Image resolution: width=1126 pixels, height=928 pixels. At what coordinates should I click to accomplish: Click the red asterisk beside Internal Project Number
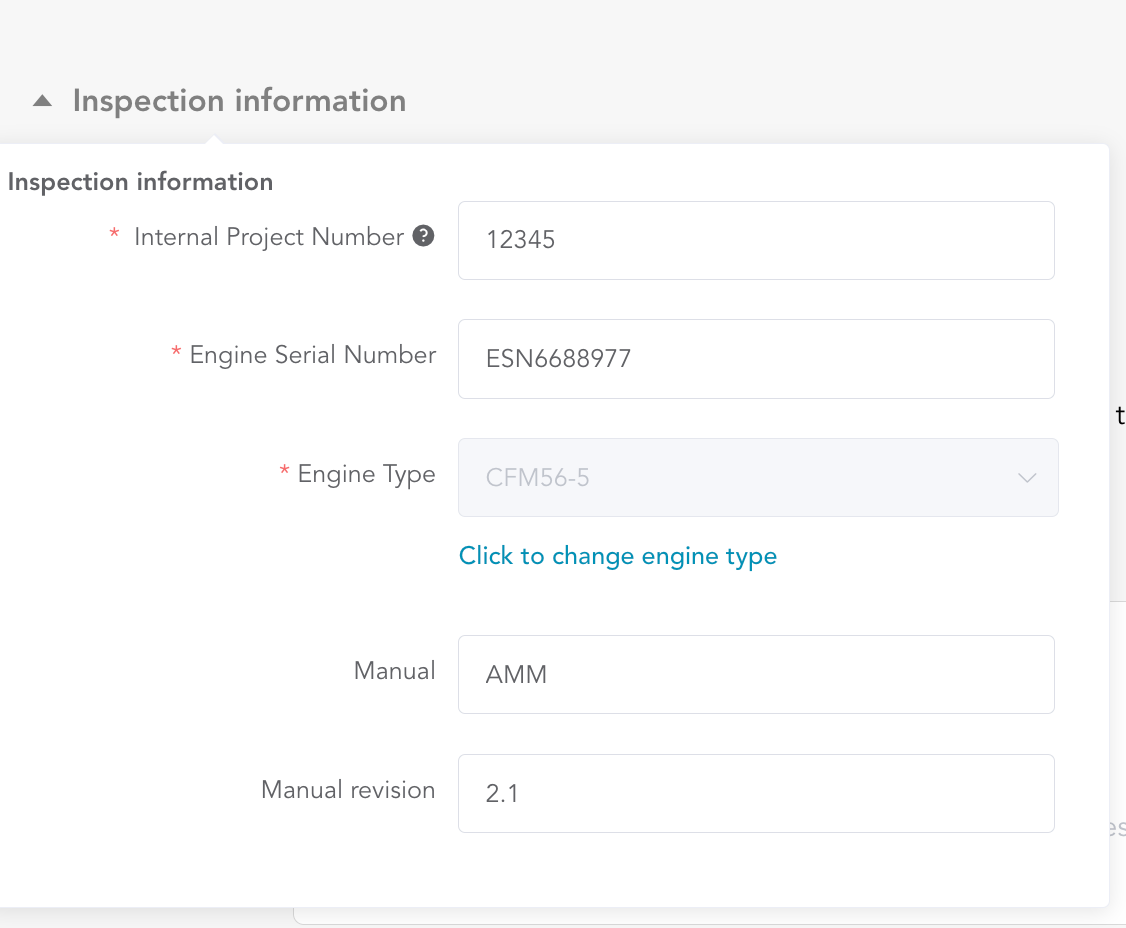[114, 235]
